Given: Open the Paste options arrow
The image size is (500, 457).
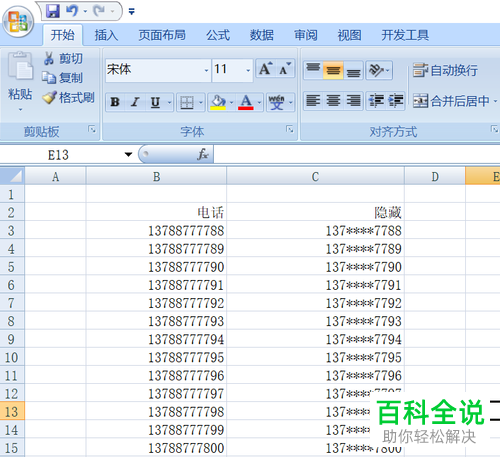Looking at the screenshot, I should tap(20, 109).
